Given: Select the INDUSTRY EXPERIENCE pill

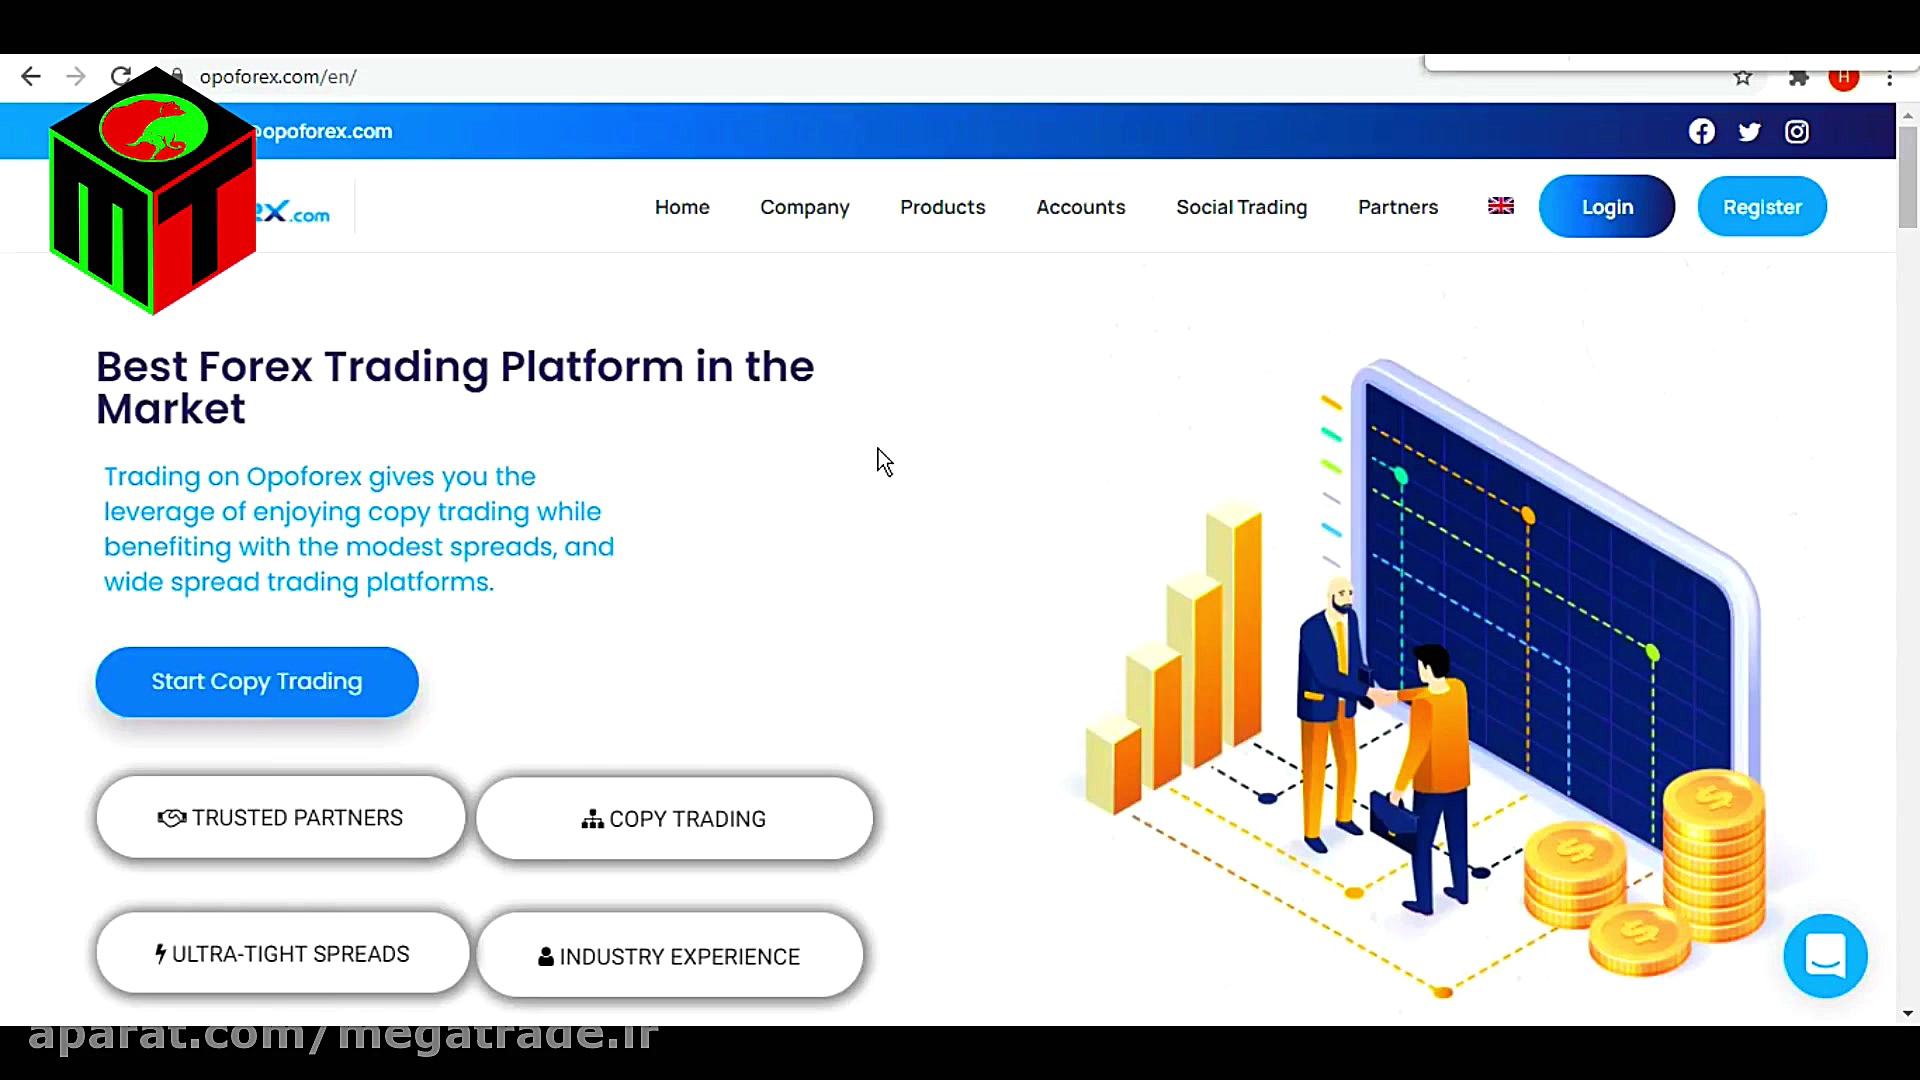Looking at the screenshot, I should (670, 956).
